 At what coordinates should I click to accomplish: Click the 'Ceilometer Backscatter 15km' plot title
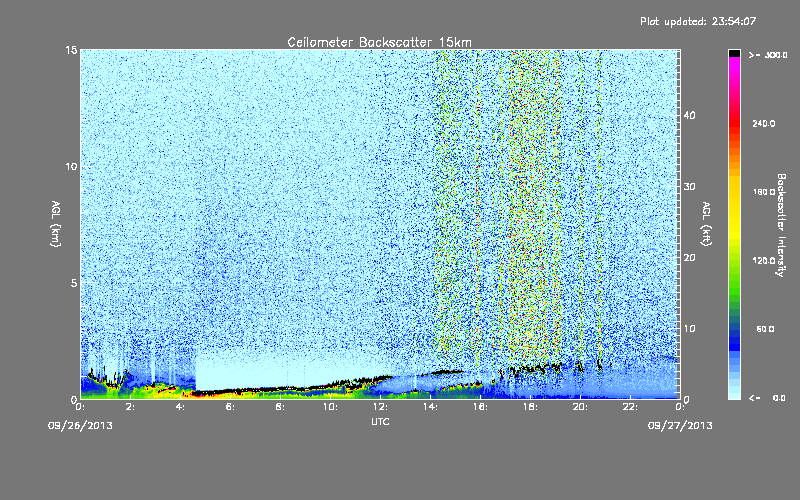pos(380,42)
